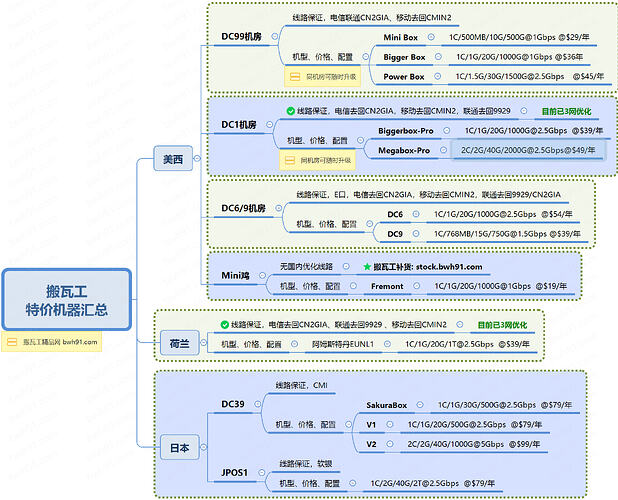The image size is (618, 500).
Task: Collapse the 日本 node
Action: 203,447
